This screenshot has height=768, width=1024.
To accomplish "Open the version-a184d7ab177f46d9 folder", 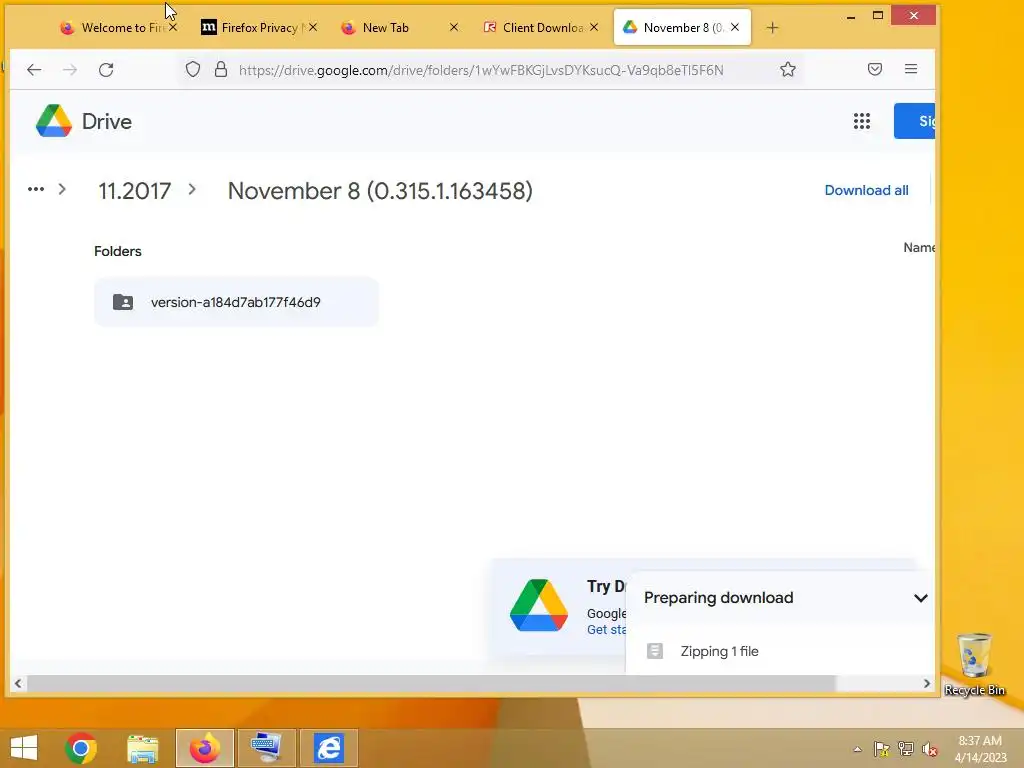I will (x=236, y=302).
